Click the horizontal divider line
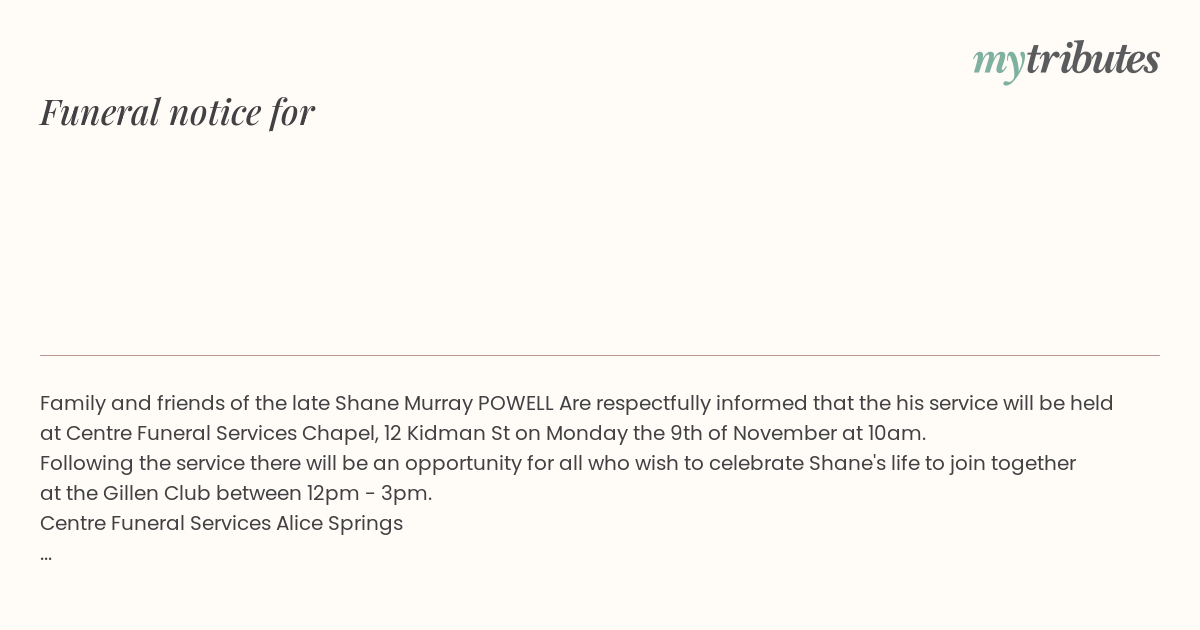Viewport: 1200px width, 630px height. (600, 355)
